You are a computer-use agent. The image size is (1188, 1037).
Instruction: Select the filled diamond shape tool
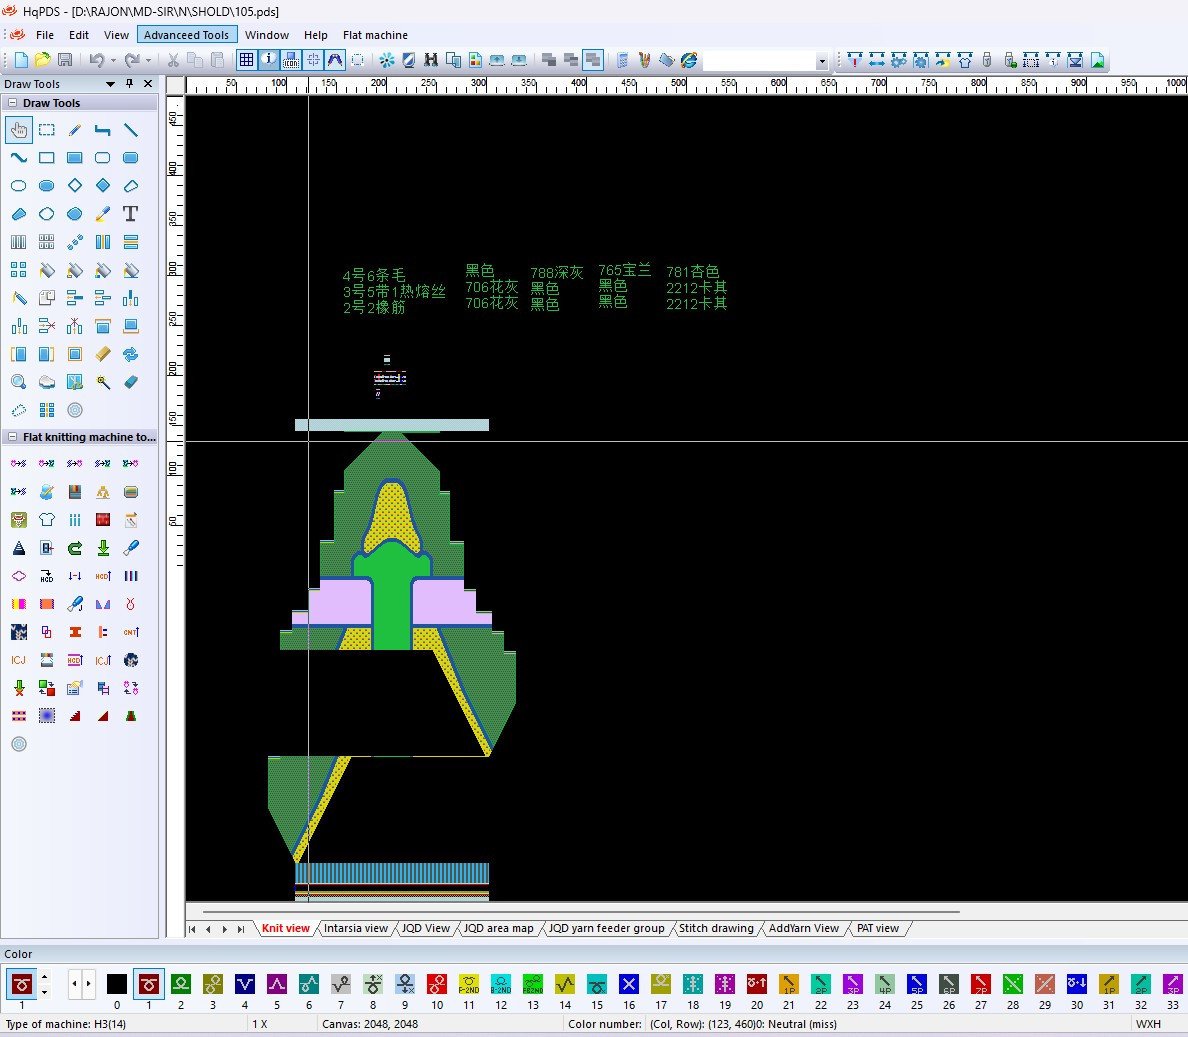[x=103, y=186]
